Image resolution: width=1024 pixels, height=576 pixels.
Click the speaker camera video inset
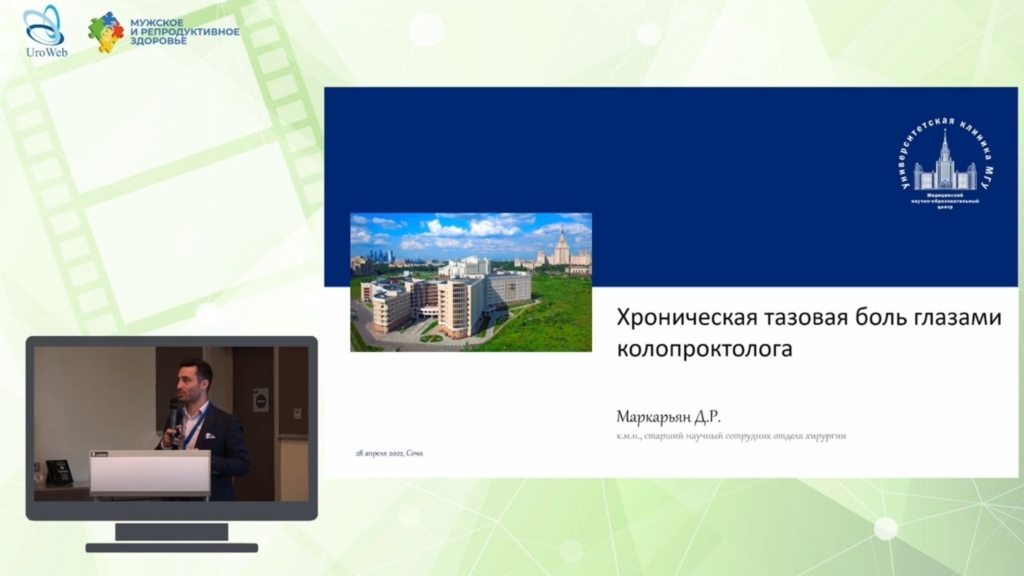tap(171, 423)
